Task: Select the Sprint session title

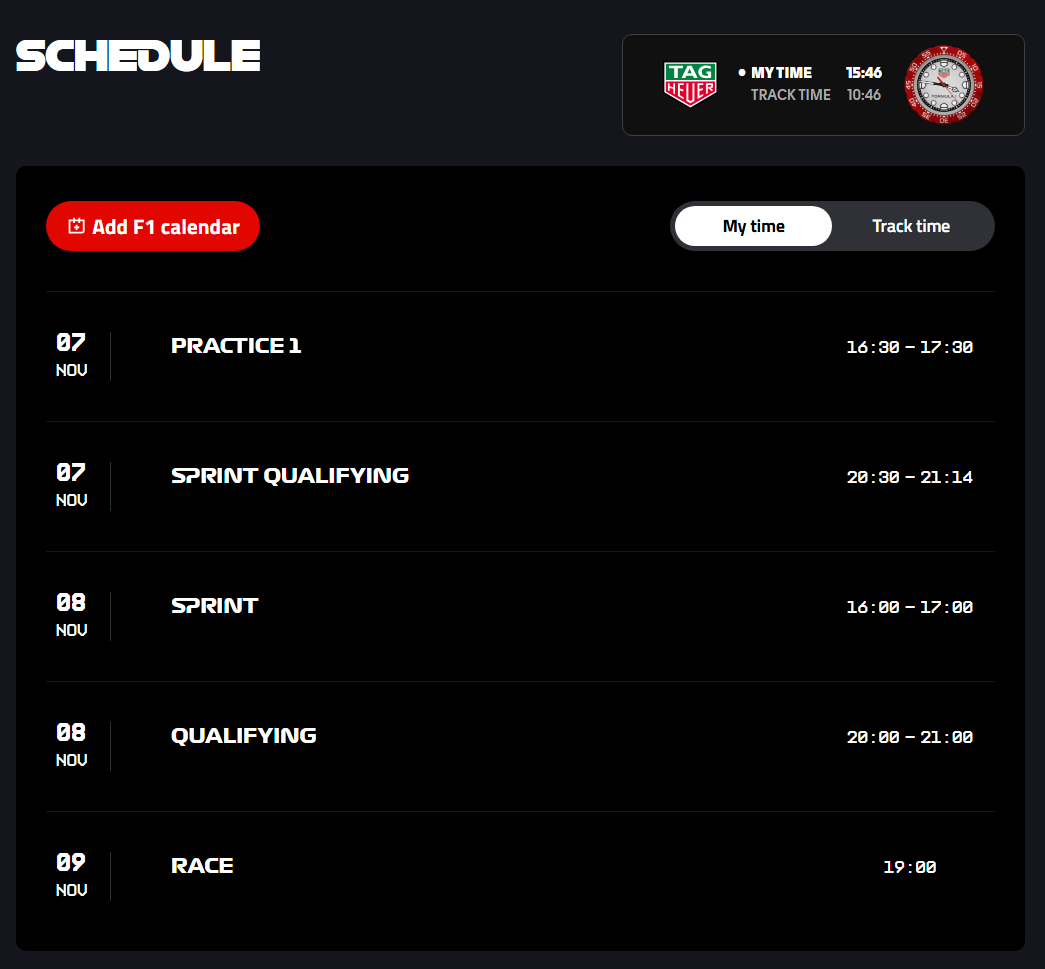Action: coord(214,606)
